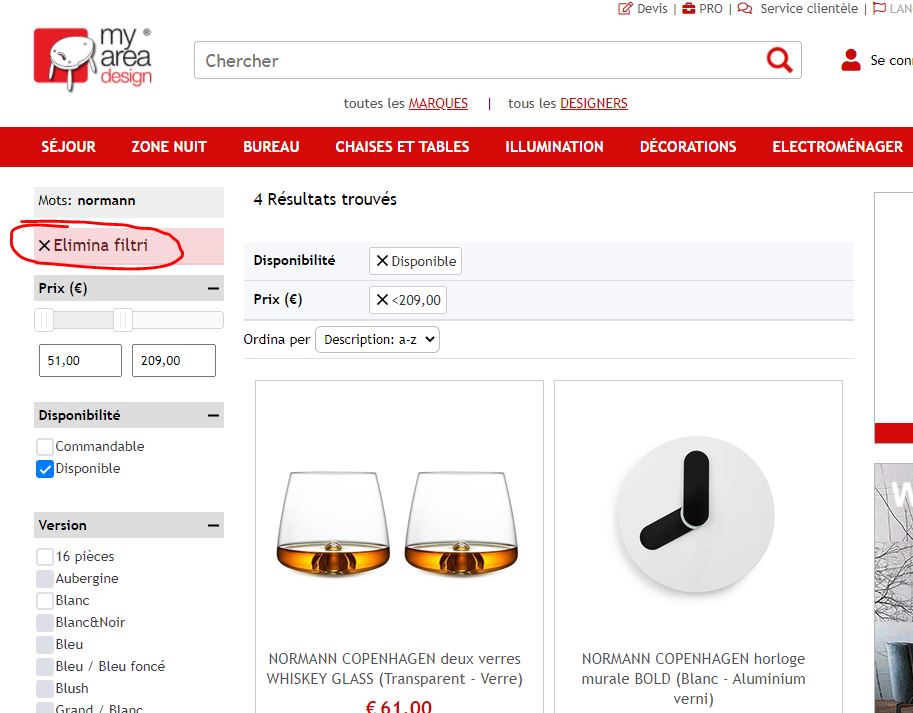This screenshot has height=713, width=913.
Task: Click the Elimina filtri text
Action: (101, 246)
